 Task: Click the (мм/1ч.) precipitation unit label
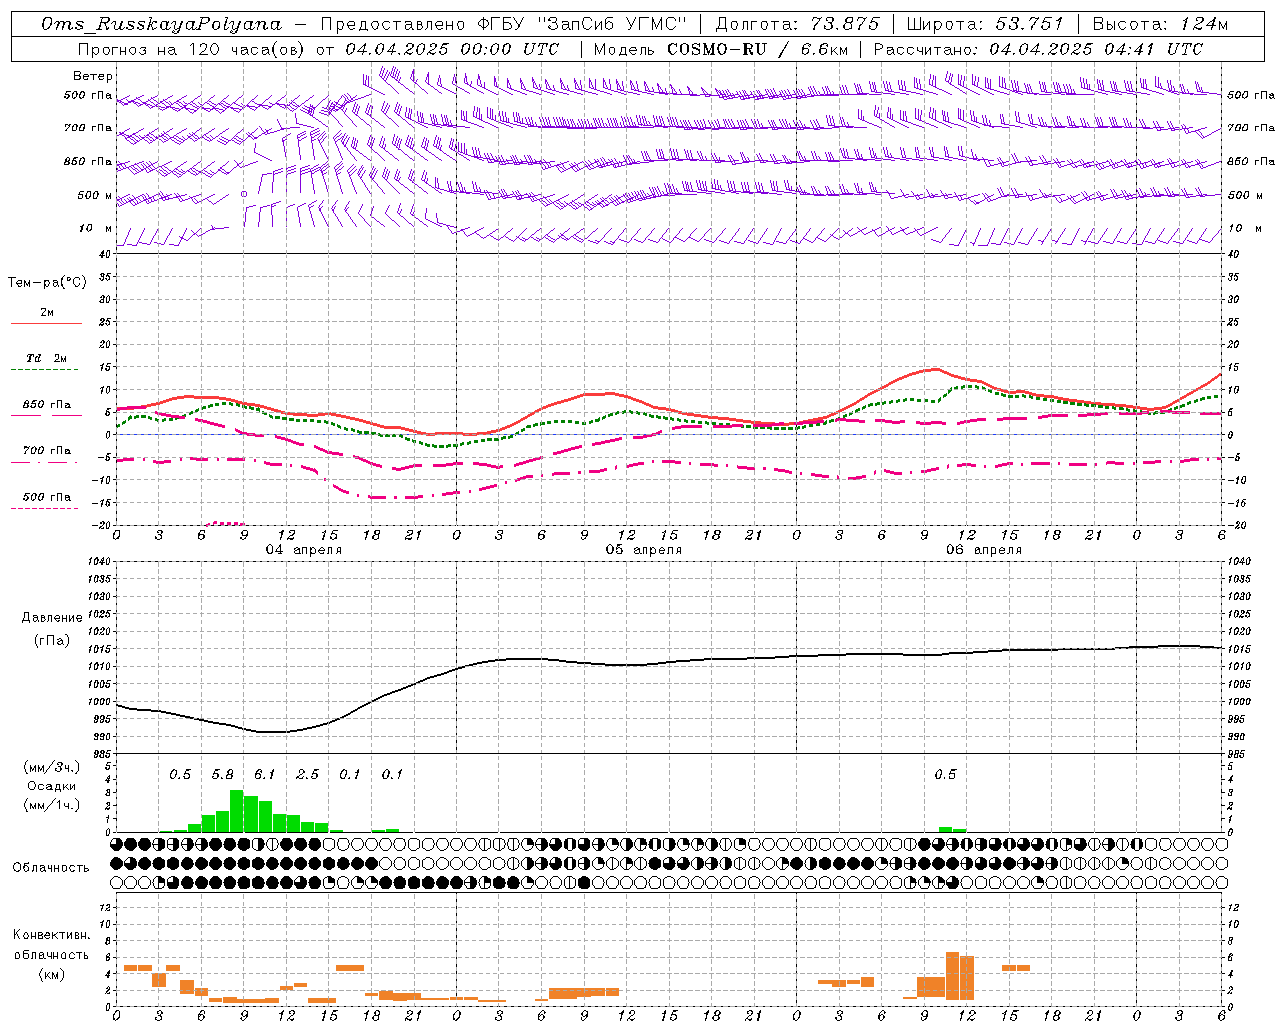[x=52, y=805]
